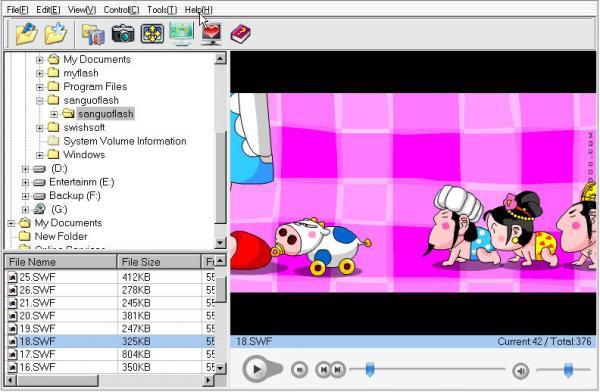Skip to the next flash file
600x392 pixels.
click(x=338, y=370)
